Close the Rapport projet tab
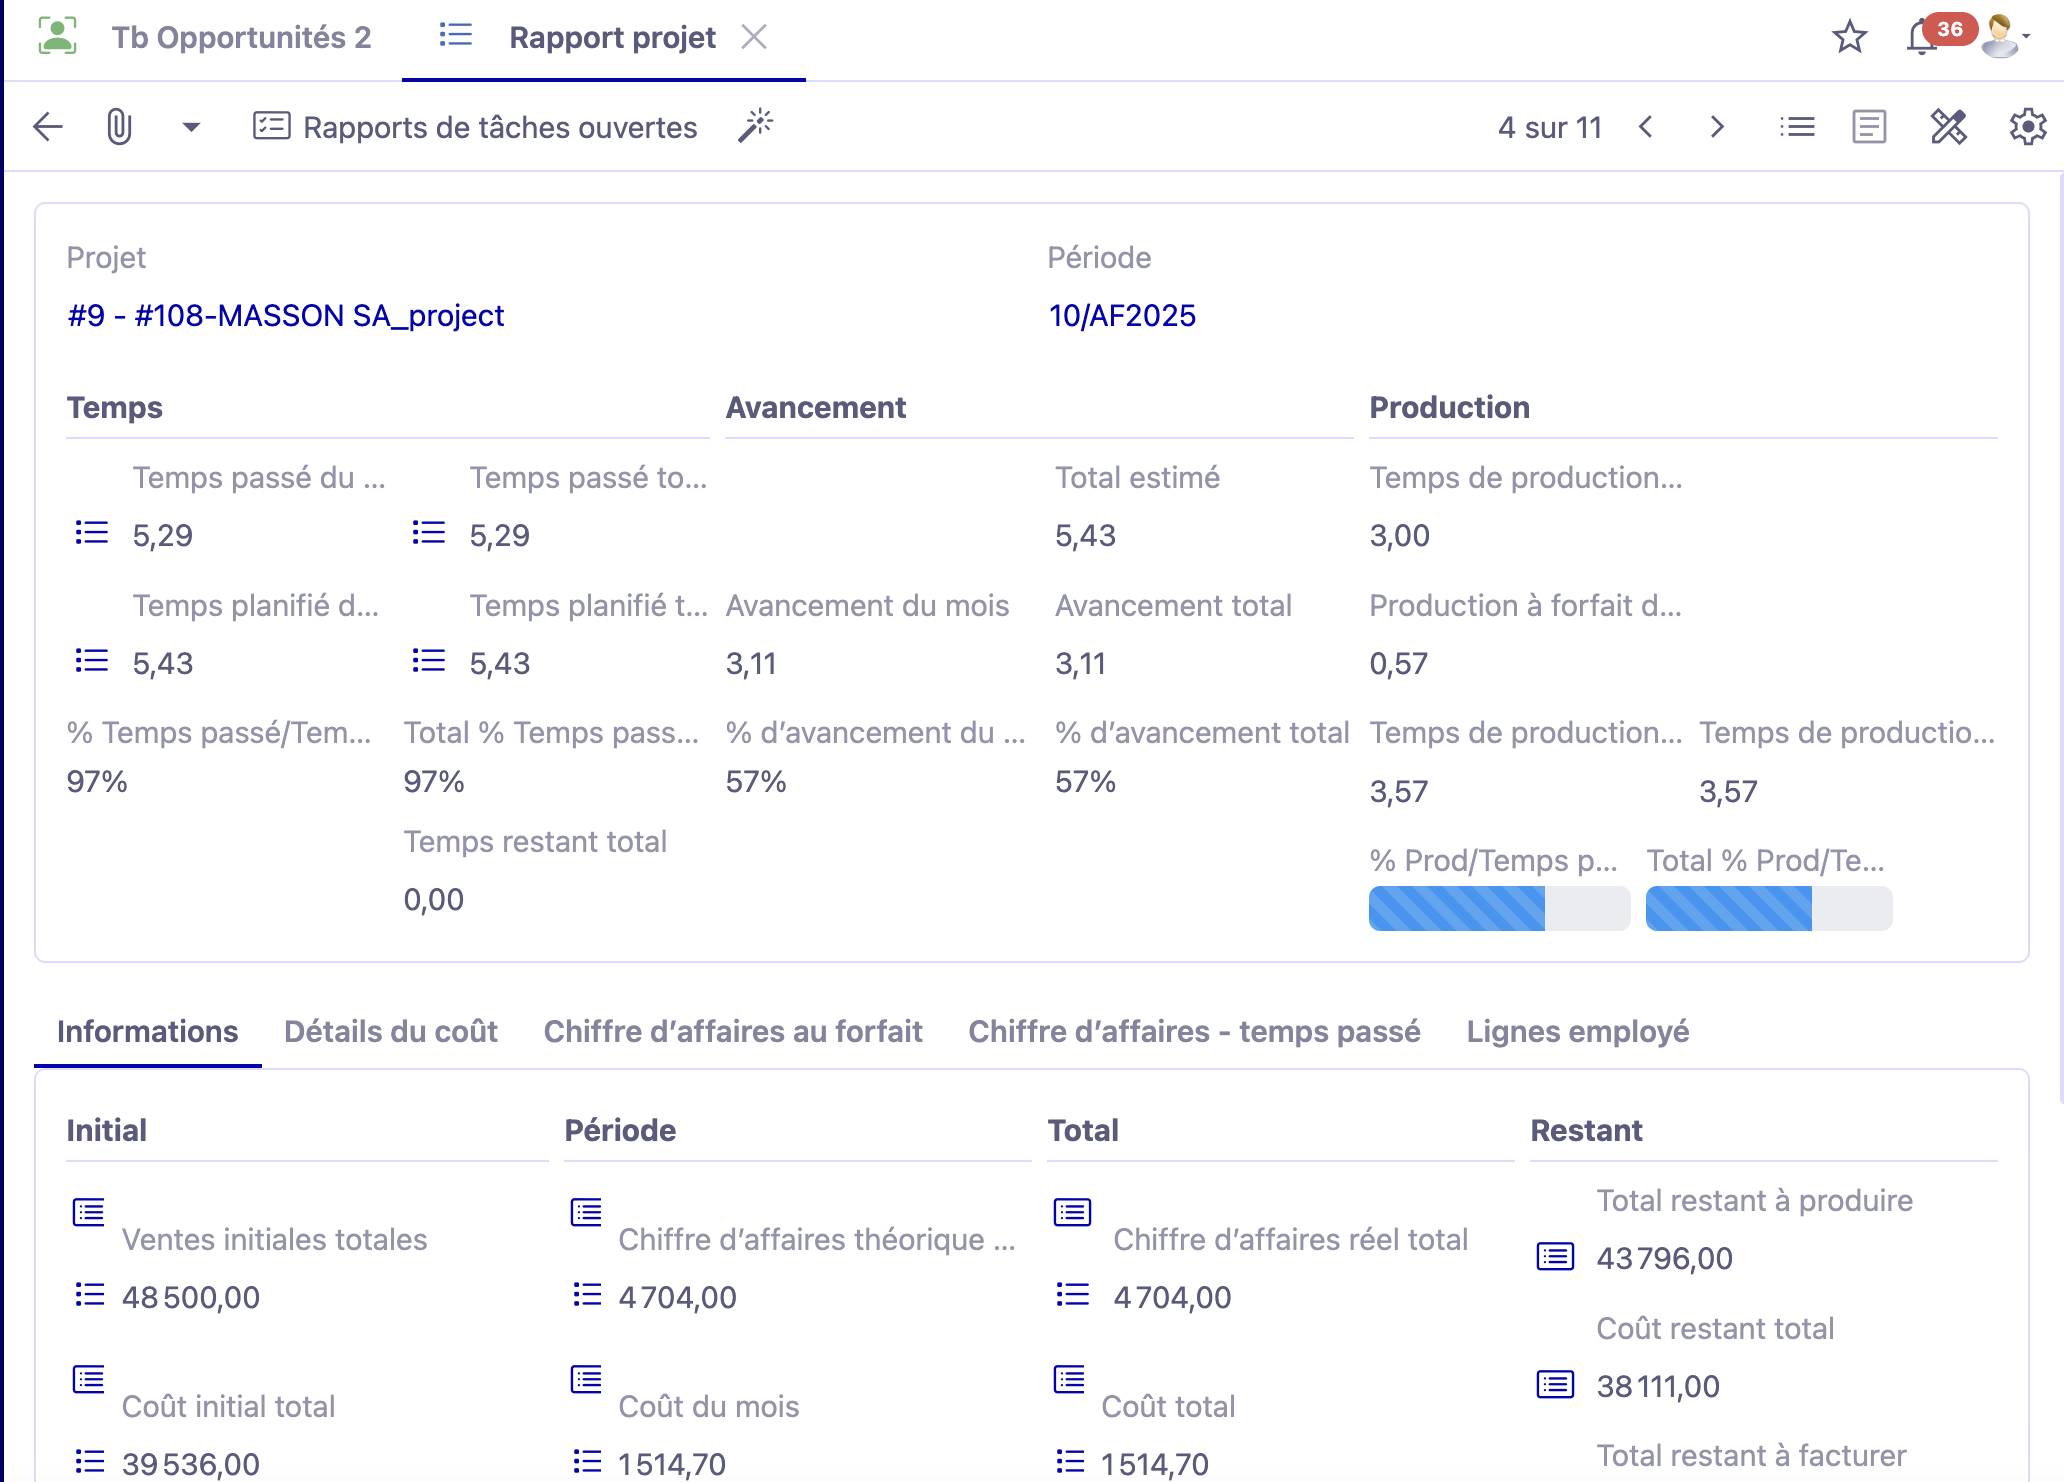 click(x=754, y=37)
